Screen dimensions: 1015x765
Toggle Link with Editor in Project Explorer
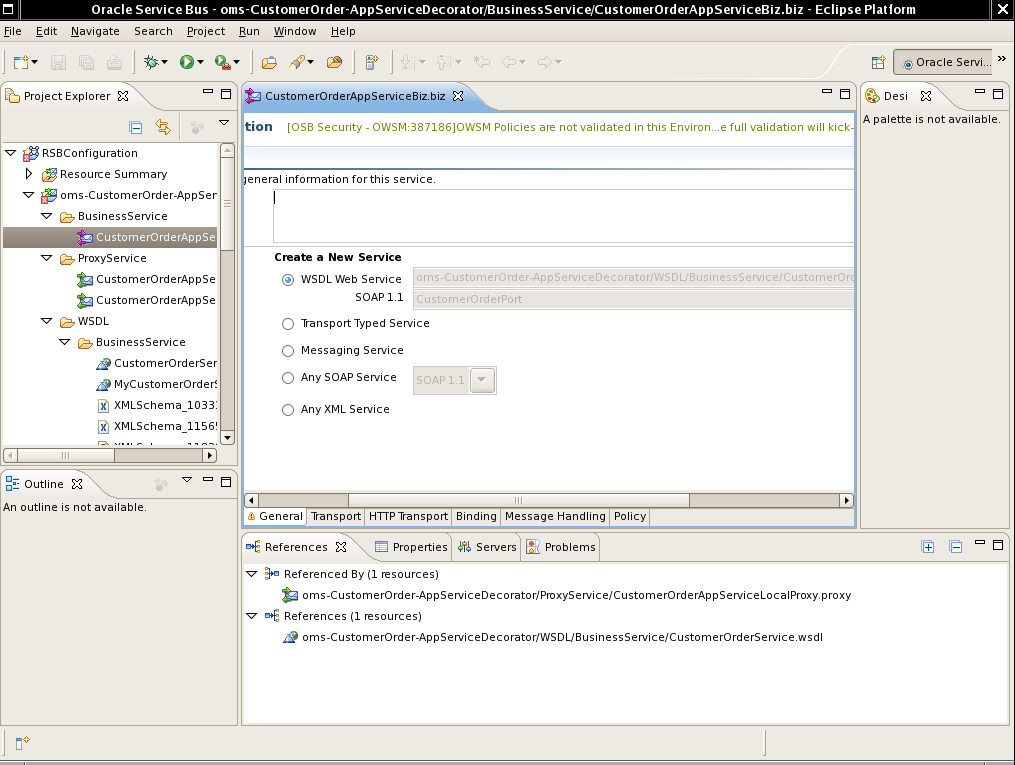163,128
